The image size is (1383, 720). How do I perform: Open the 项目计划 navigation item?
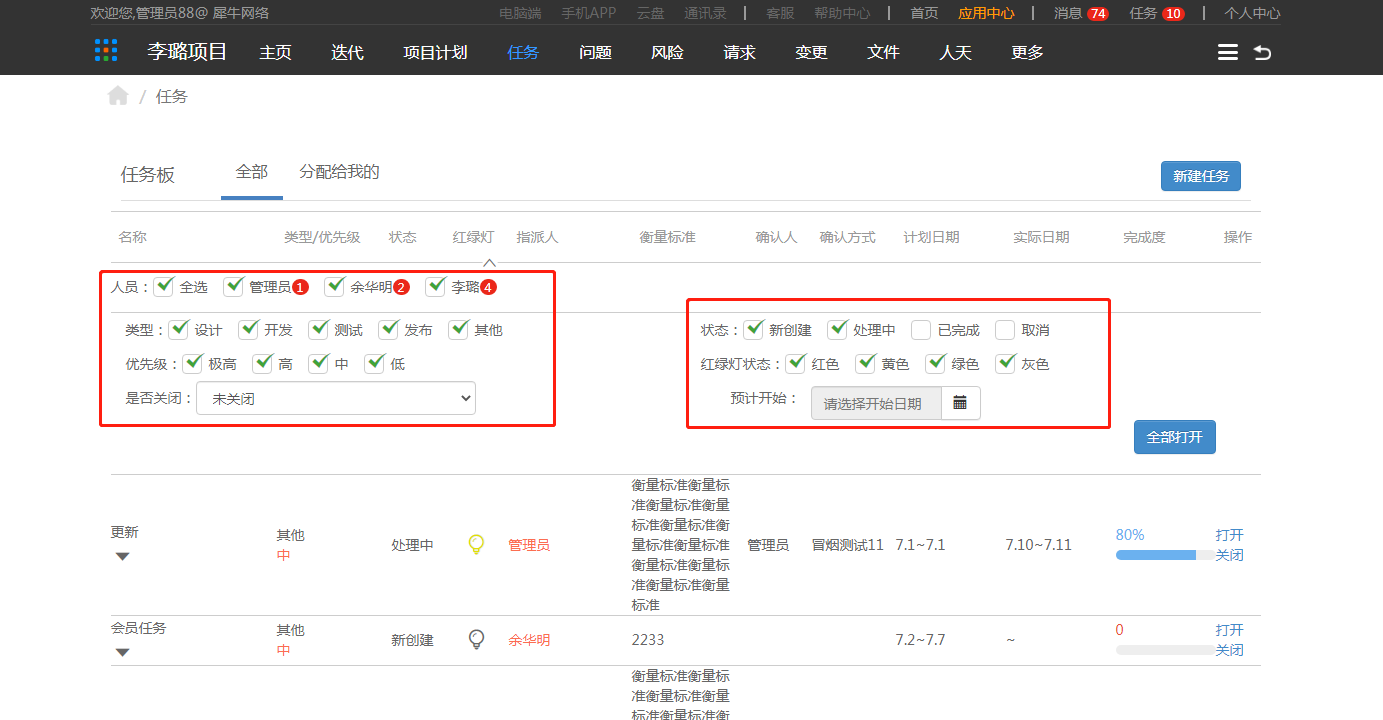pos(435,52)
